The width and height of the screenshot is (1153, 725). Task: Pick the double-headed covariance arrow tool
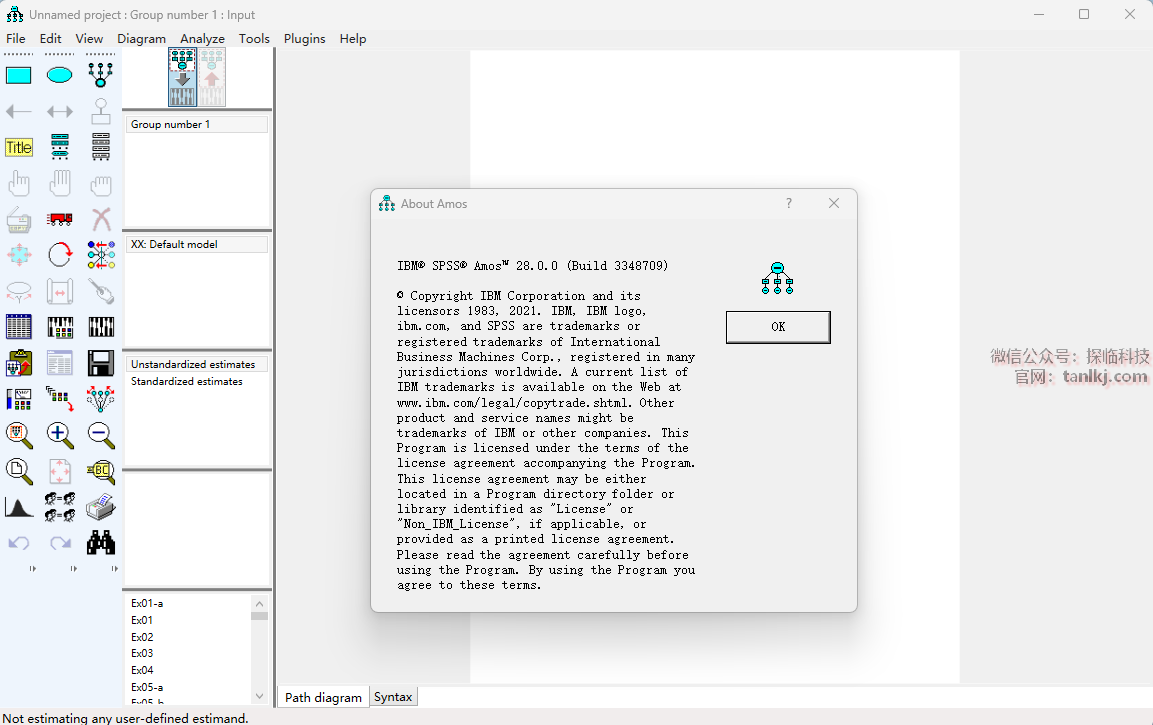click(x=60, y=112)
